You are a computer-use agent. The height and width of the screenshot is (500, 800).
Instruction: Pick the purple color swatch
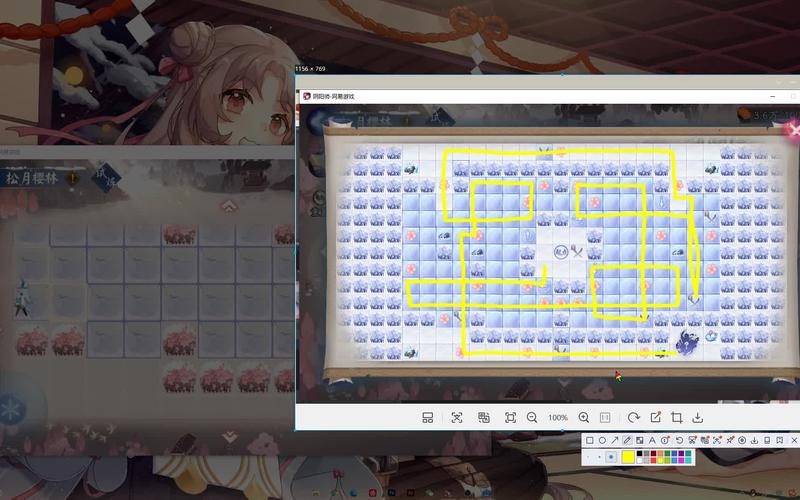coord(681,453)
